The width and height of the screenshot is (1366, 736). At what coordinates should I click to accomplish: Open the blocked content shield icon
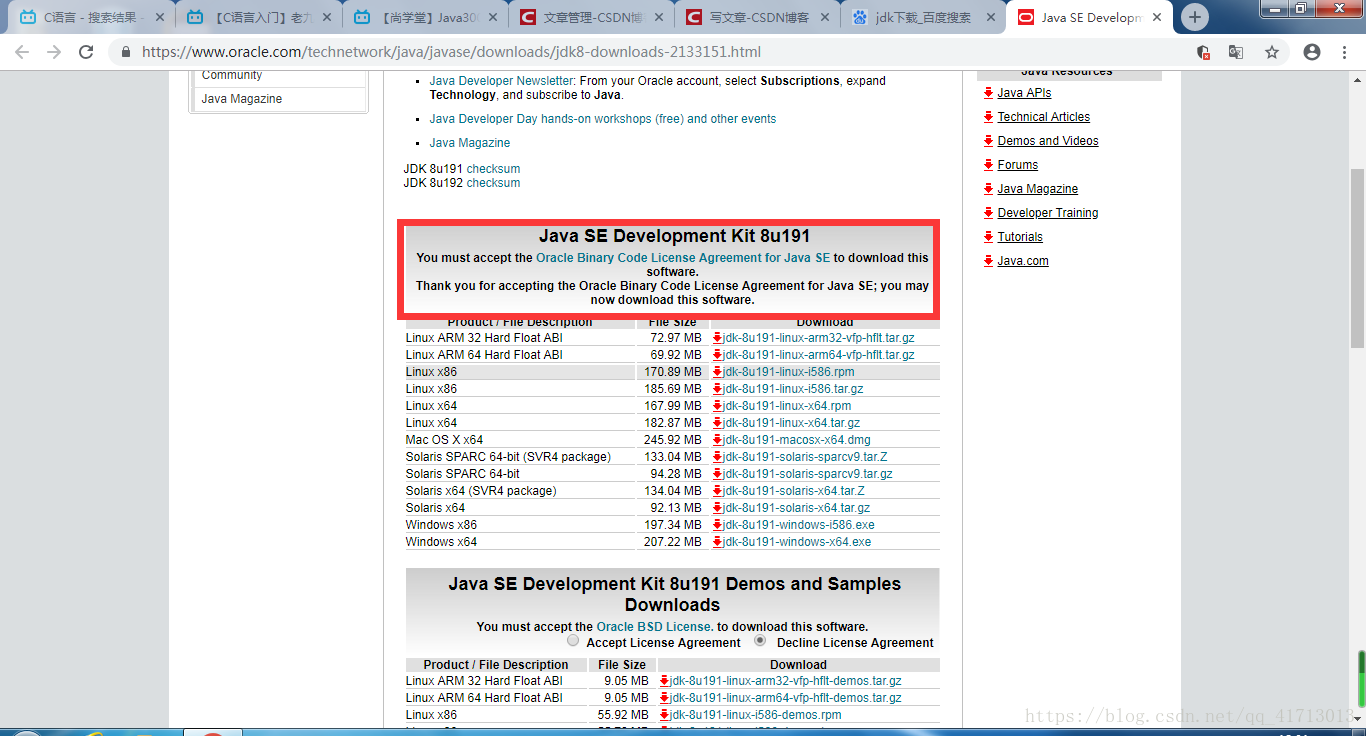click(x=1203, y=52)
